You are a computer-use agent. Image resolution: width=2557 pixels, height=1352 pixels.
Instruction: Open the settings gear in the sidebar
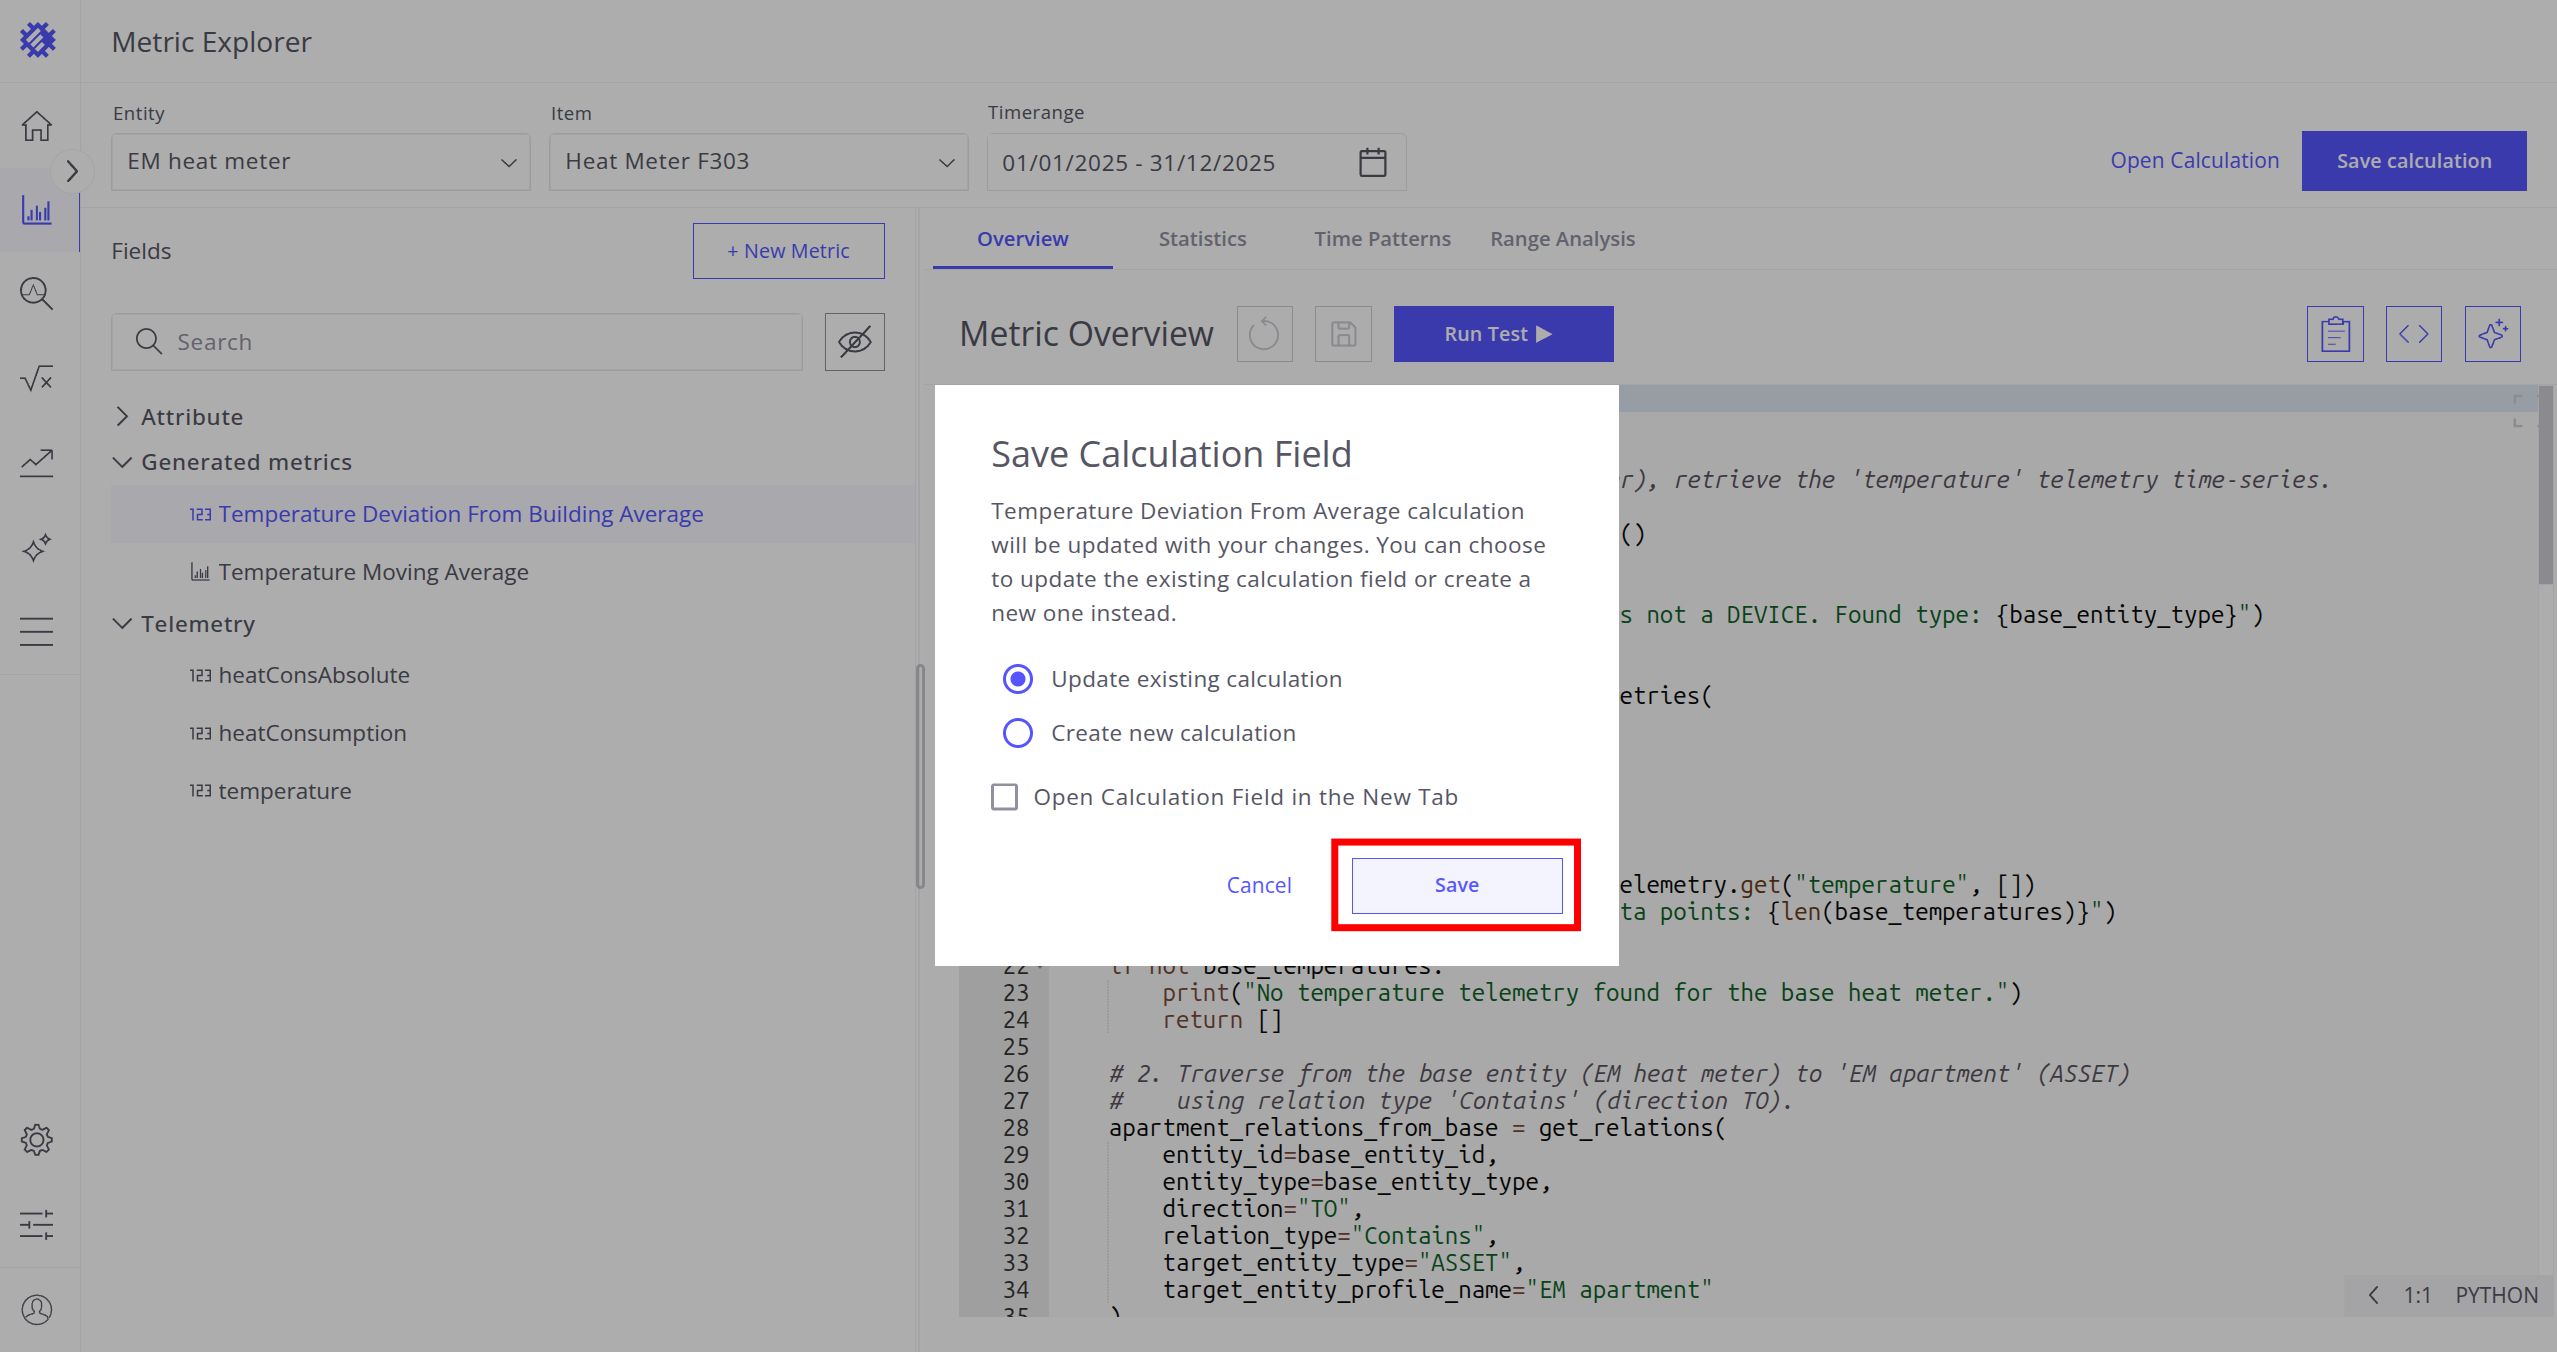coord(37,1139)
